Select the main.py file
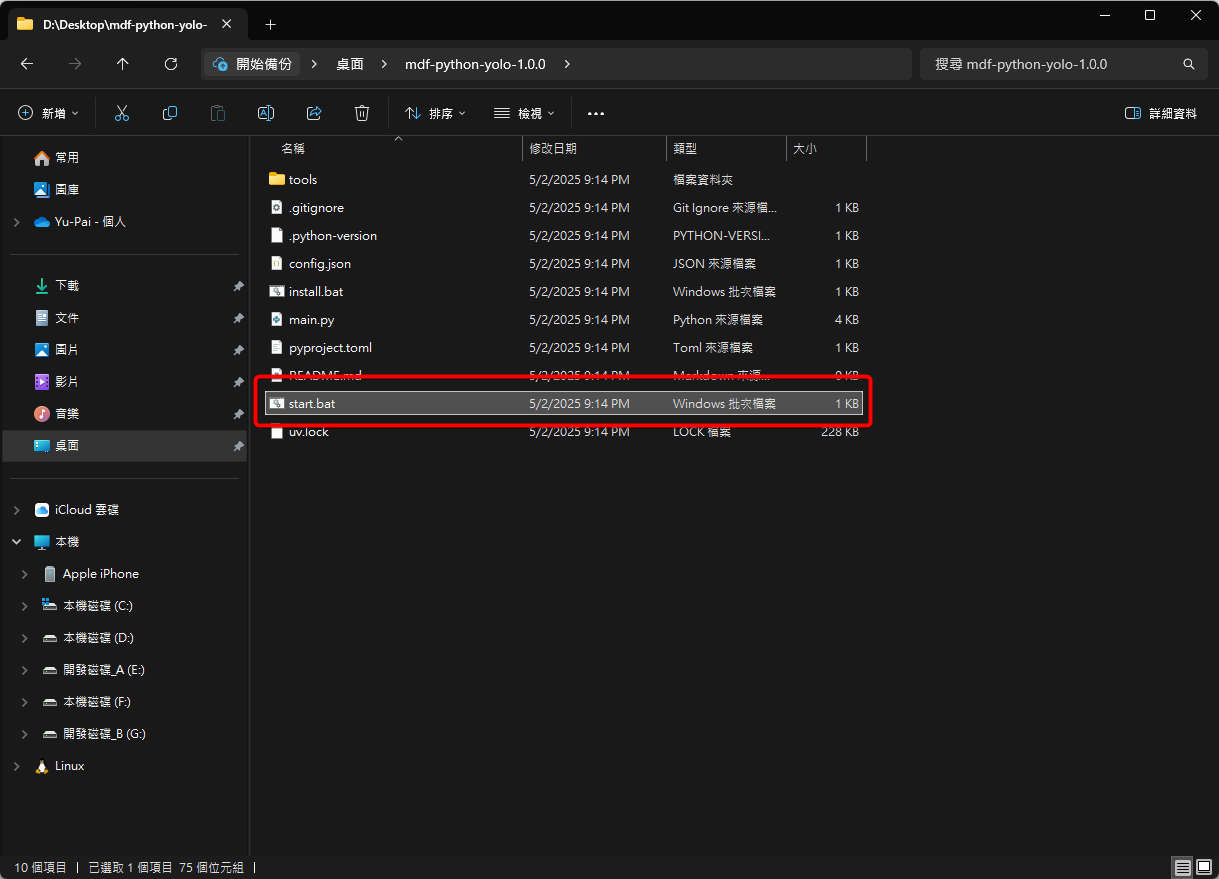This screenshot has height=879, width=1219. 311,320
